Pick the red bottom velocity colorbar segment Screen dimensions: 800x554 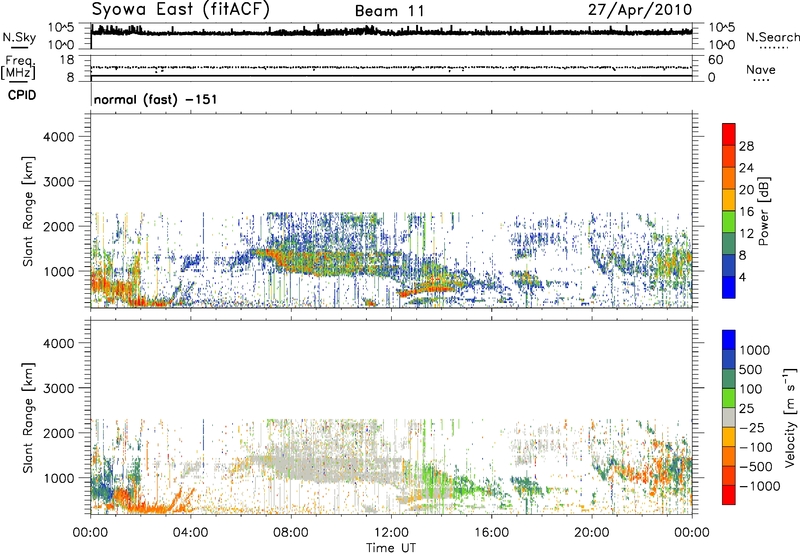pos(729,495)
